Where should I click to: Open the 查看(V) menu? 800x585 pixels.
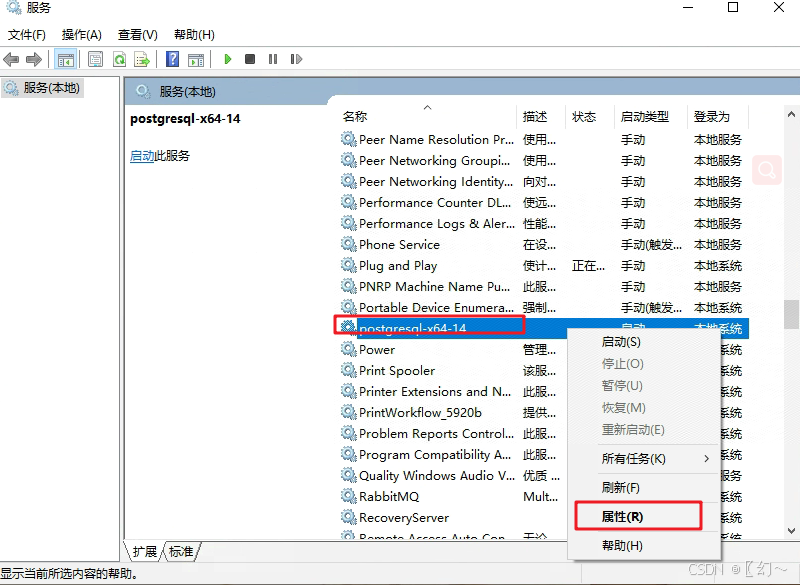click(x=138, y=33)
